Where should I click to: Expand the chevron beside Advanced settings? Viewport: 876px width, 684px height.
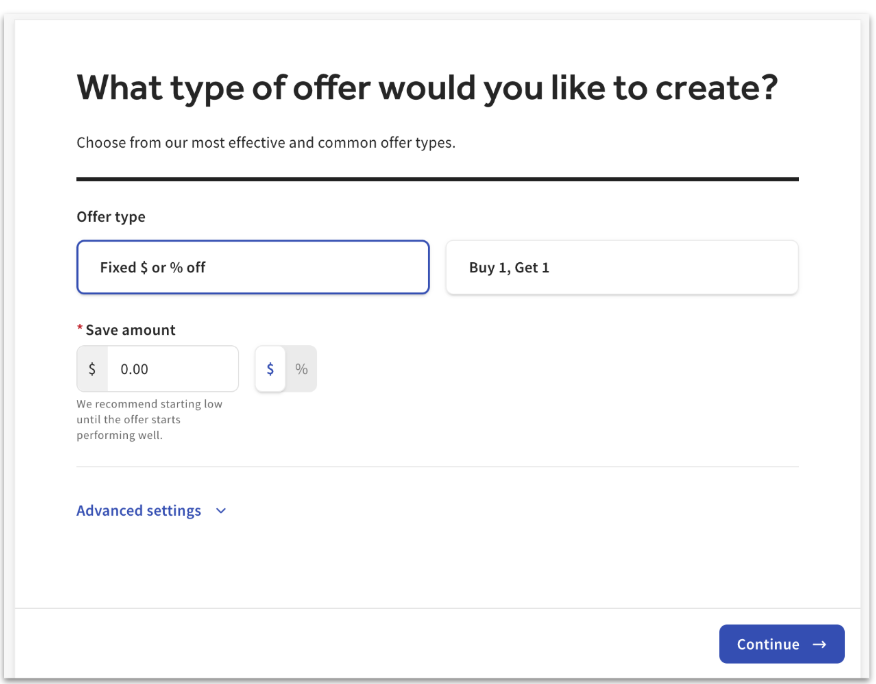point(221,511)
